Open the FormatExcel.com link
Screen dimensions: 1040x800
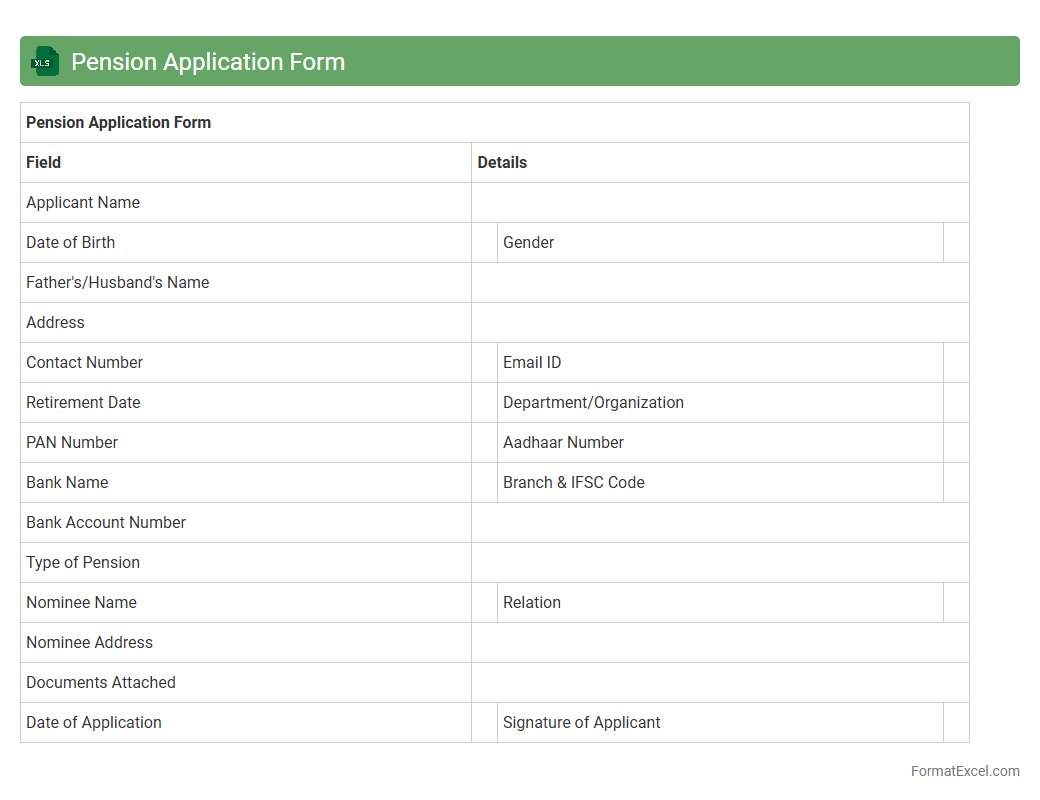tap(964, 771)
